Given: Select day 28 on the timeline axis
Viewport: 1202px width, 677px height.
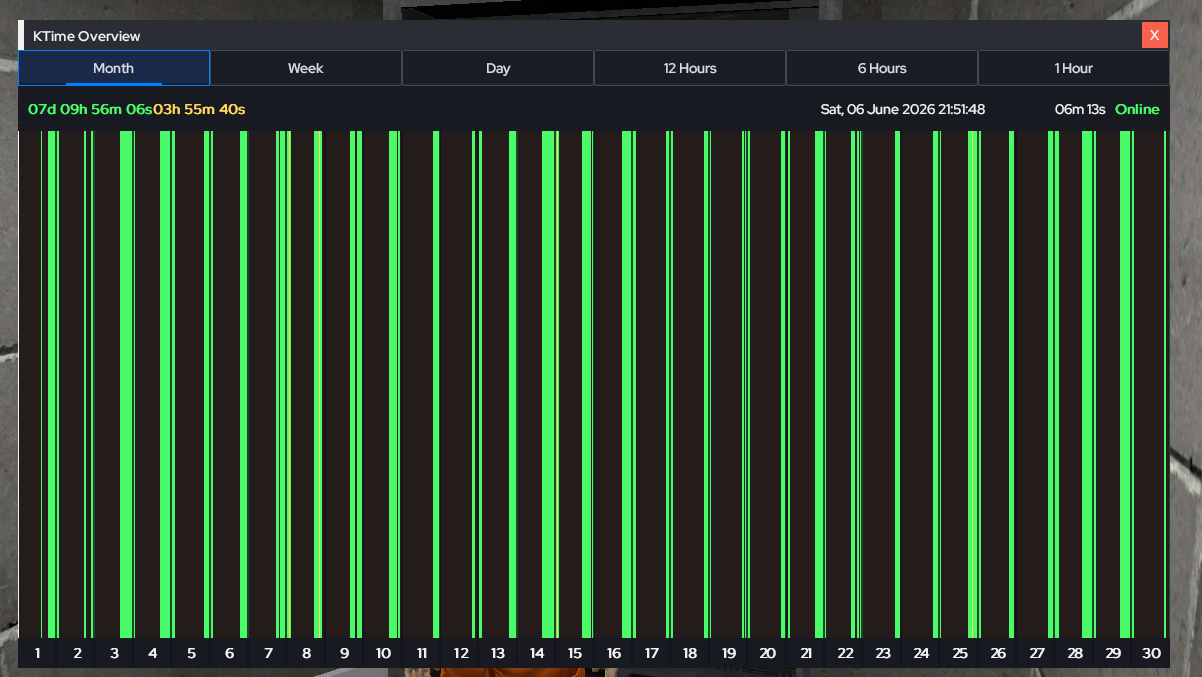Looking at the screenshot, I should click(x=1075, y=653).
